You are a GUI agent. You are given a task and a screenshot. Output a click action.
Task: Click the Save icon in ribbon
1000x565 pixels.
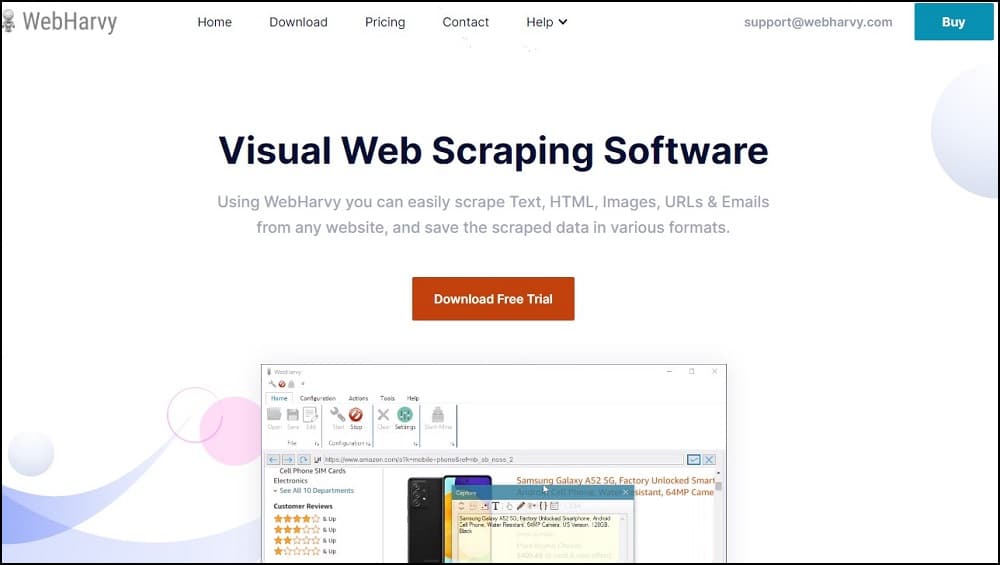pyautogui.click(x=293, y=418)
